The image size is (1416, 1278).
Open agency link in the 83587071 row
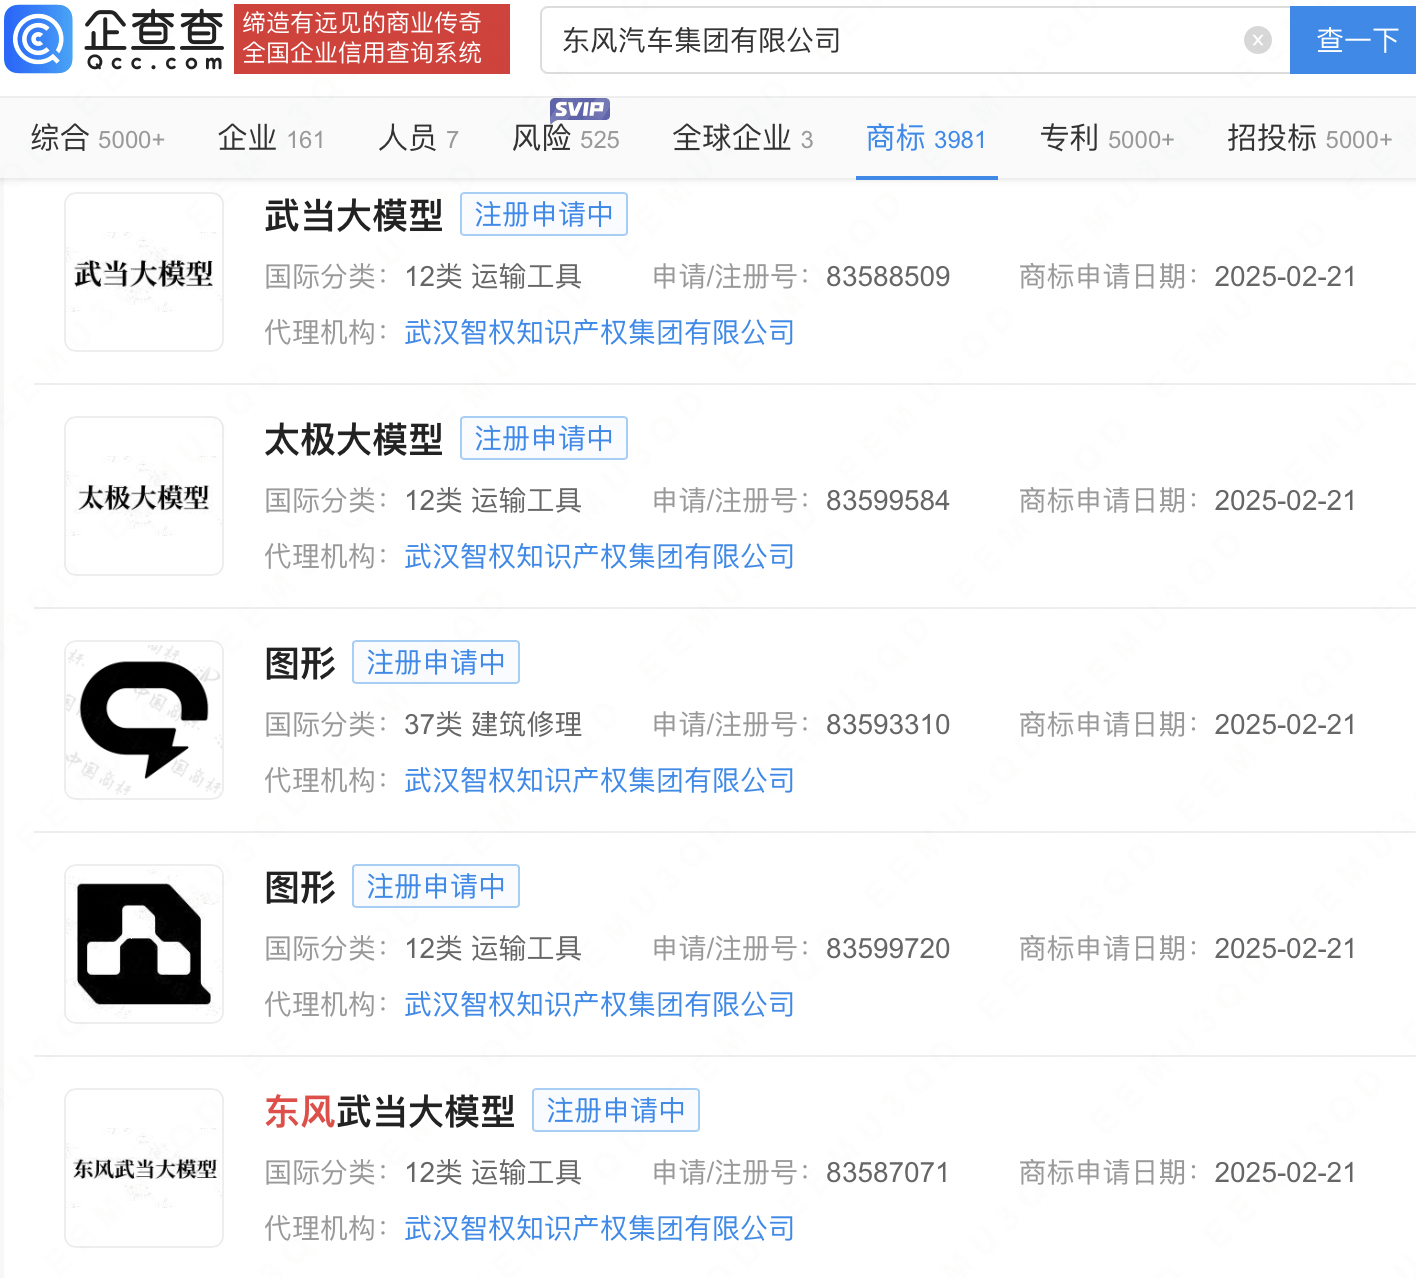pyautogui.click(x=599, y=1228)
